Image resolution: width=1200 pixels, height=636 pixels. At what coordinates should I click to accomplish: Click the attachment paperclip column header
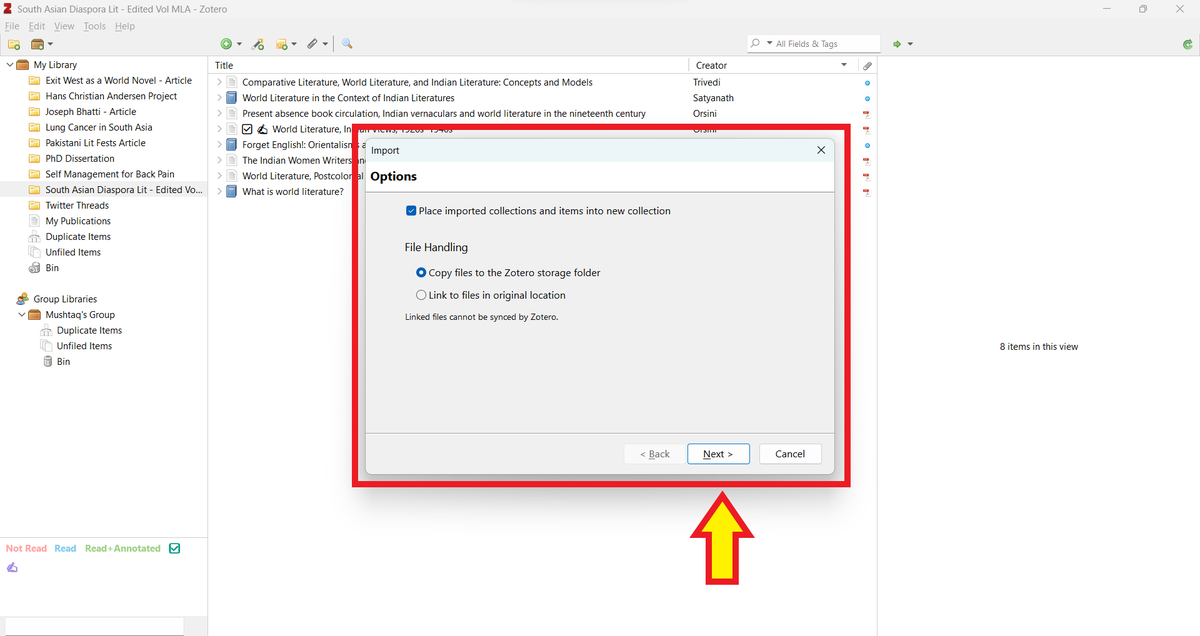[x=867, y=65]
